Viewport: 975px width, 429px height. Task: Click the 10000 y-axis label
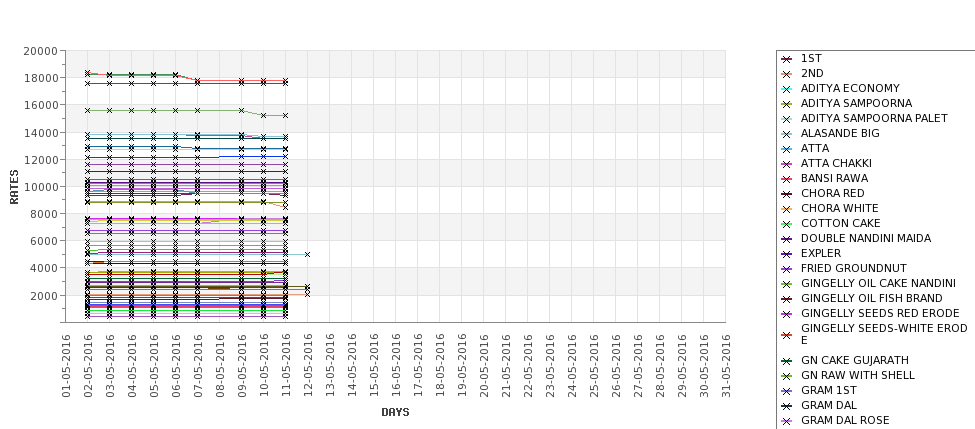[40, 187]
